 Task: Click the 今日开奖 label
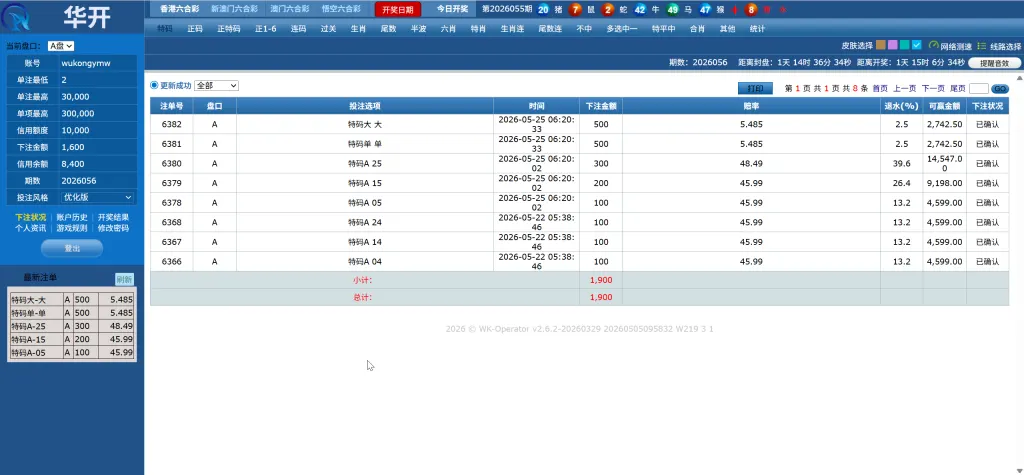453,9
